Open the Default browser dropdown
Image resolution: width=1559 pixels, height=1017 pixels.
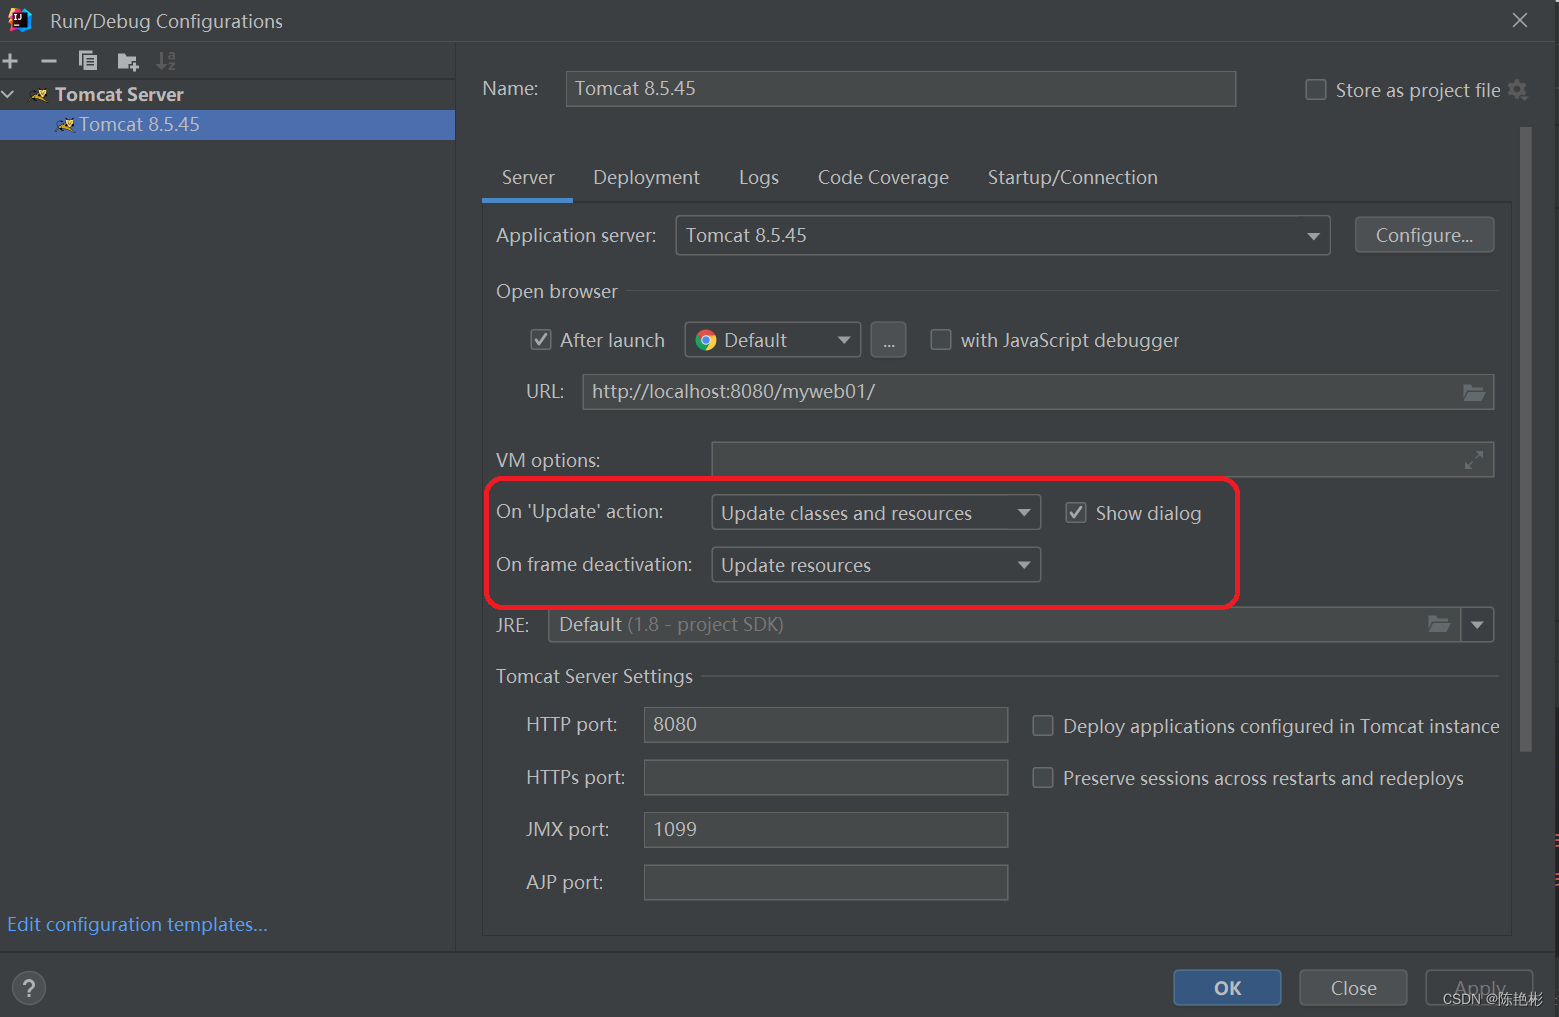click(x=773, y=340)
